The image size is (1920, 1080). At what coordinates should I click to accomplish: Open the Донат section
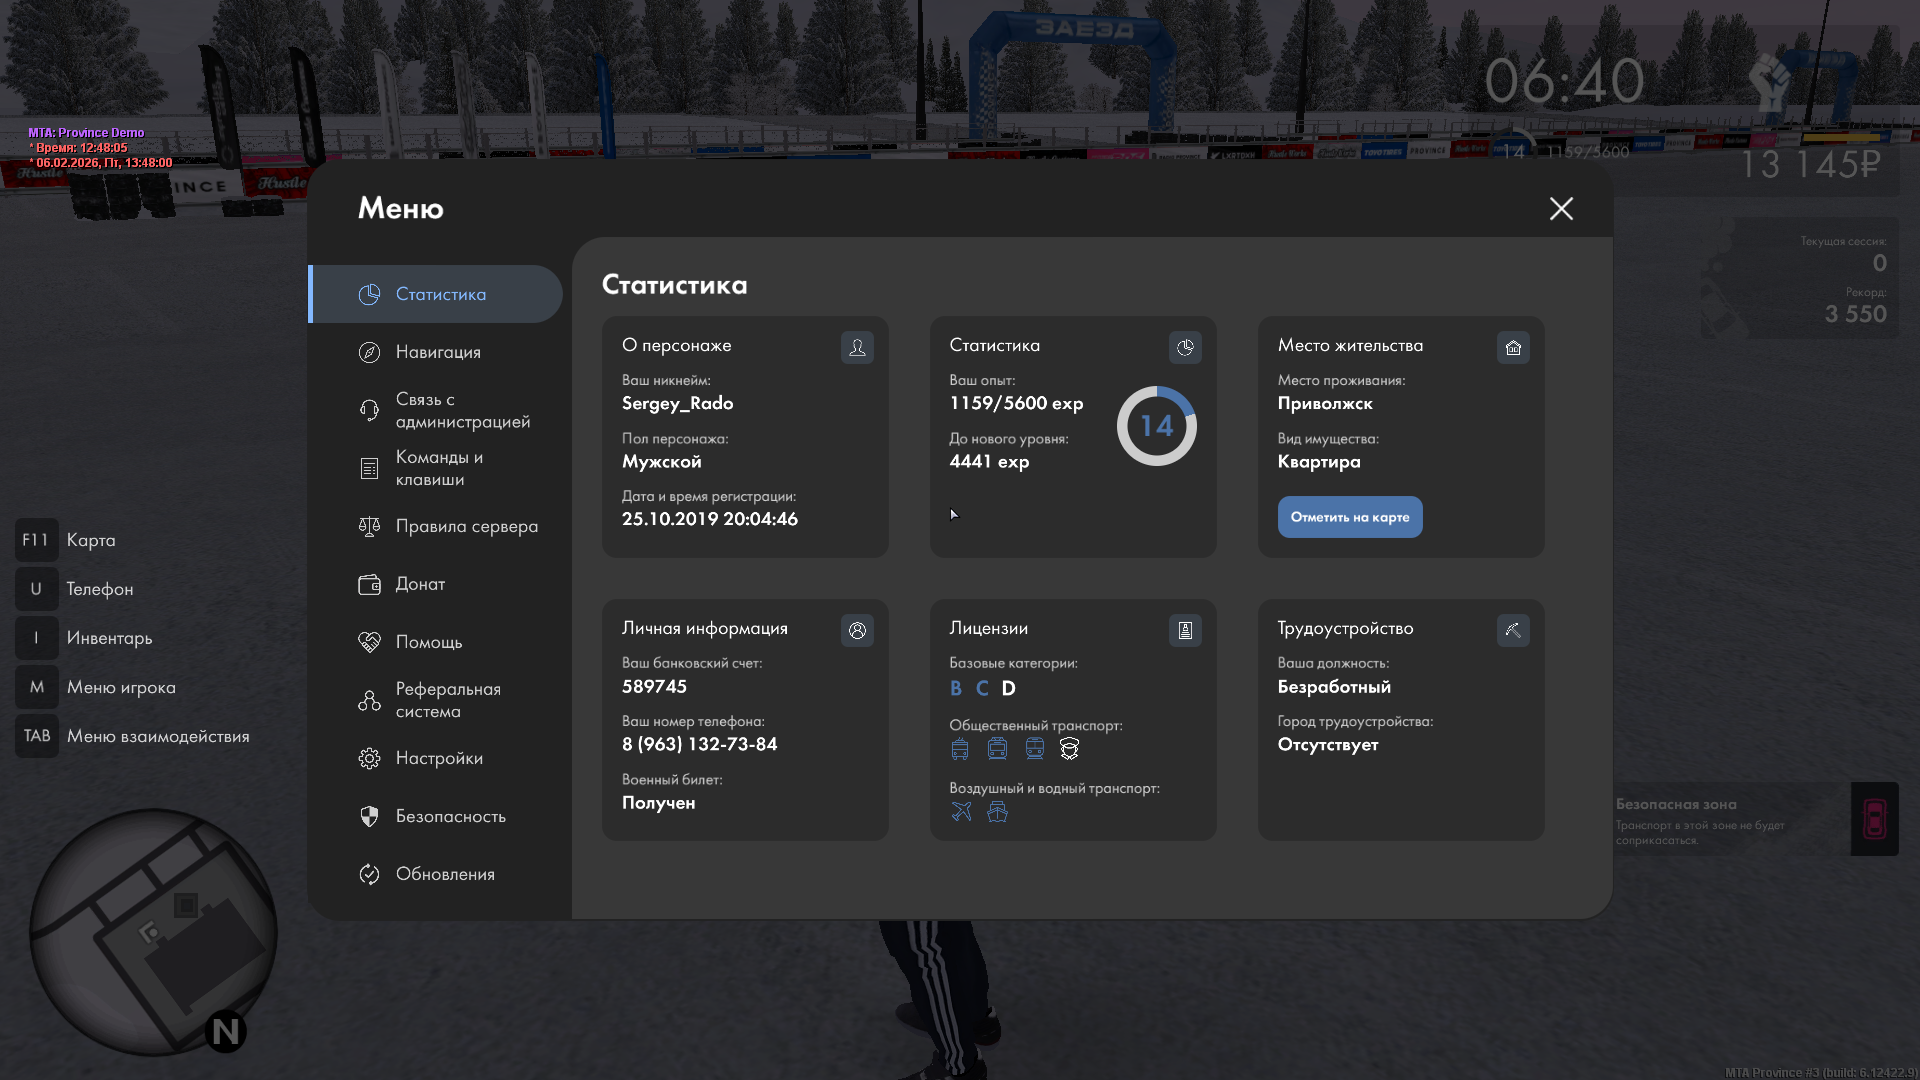coord(420,584)
